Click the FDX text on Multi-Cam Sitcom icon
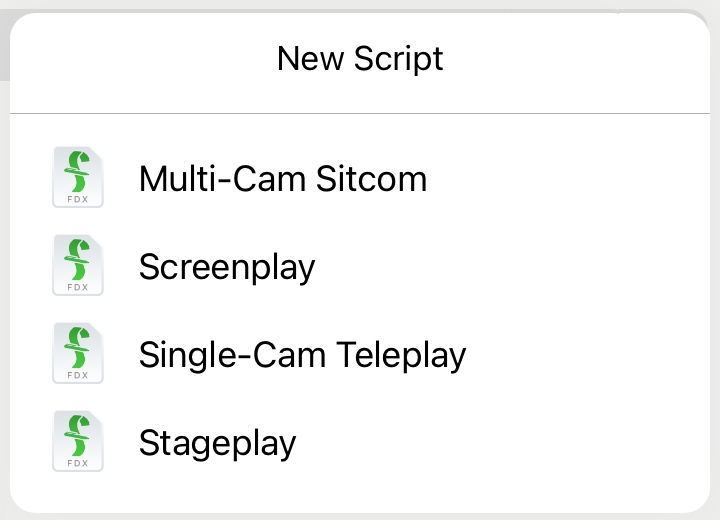The width and height of the screenshot is (720, 520). pyautogui.click(x=78, y=199)
